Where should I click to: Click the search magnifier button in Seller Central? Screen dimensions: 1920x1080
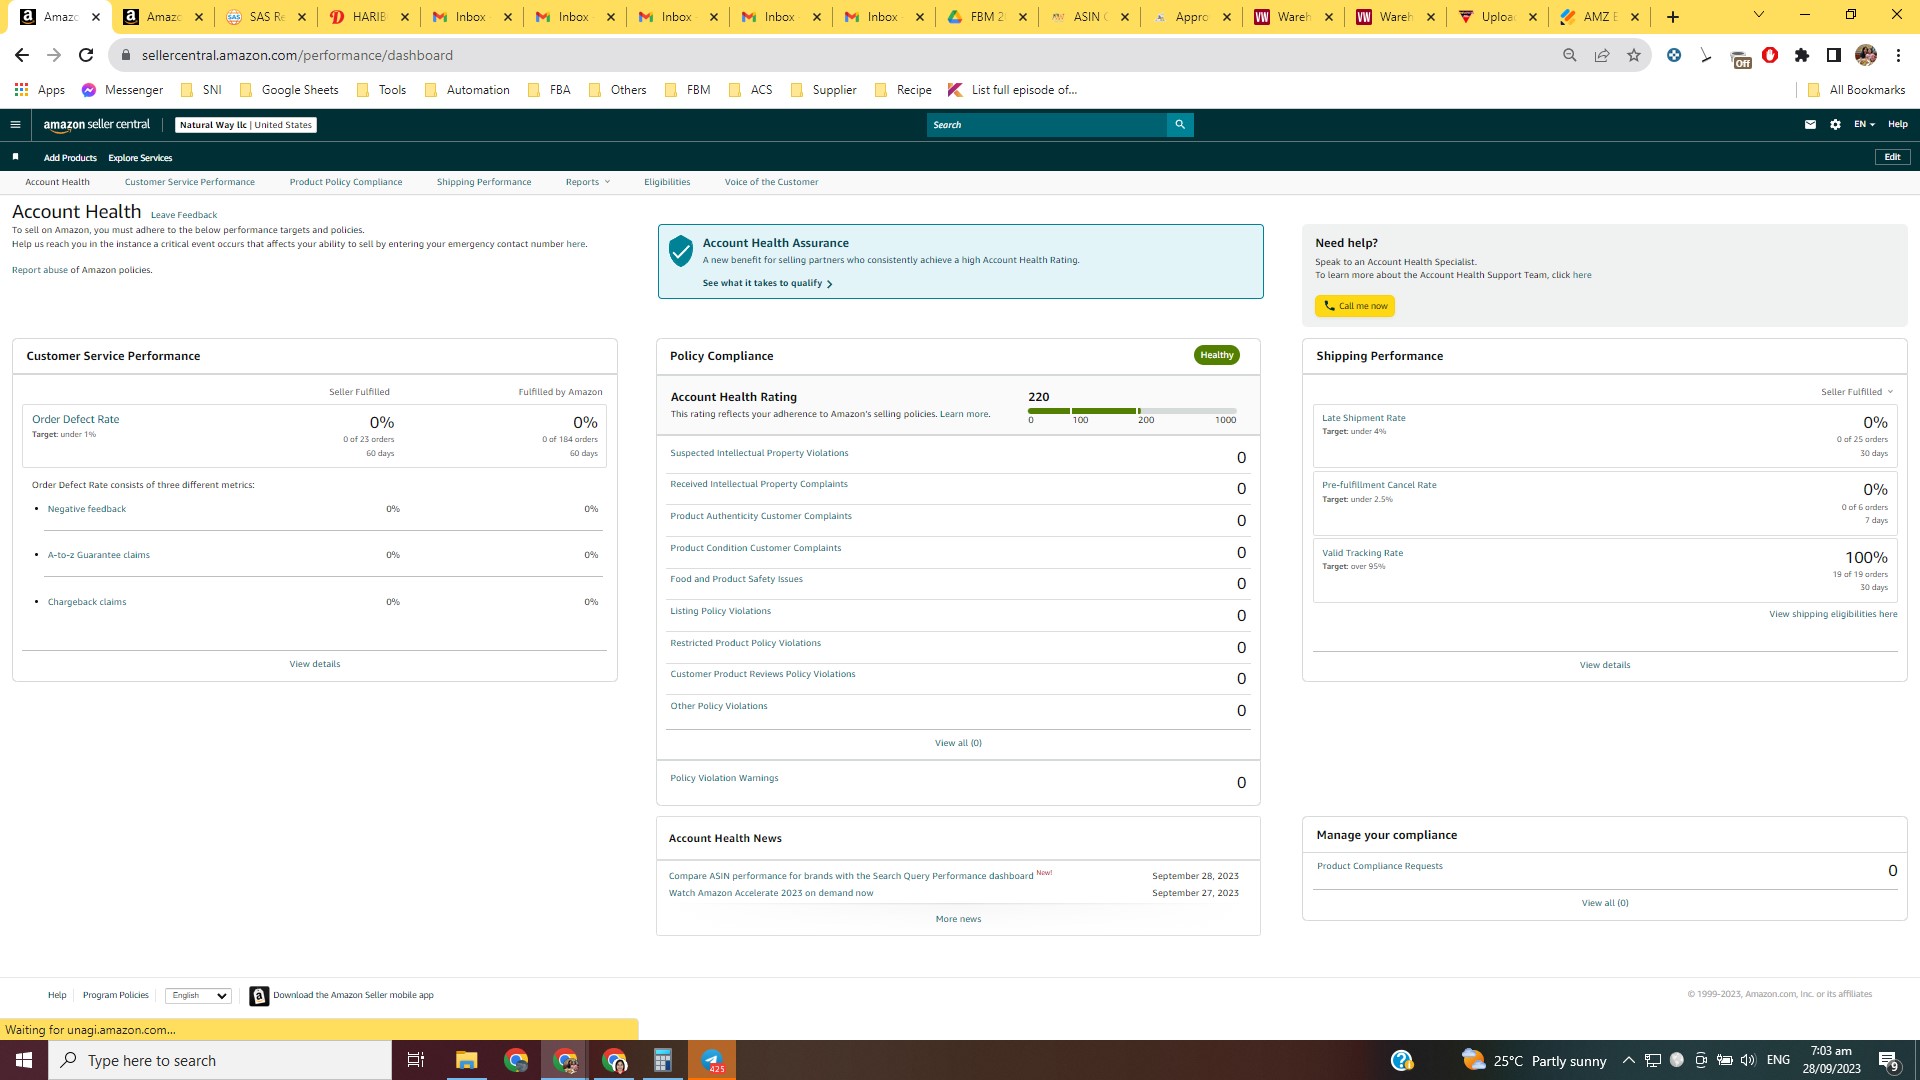click(x=1180, y=125)
